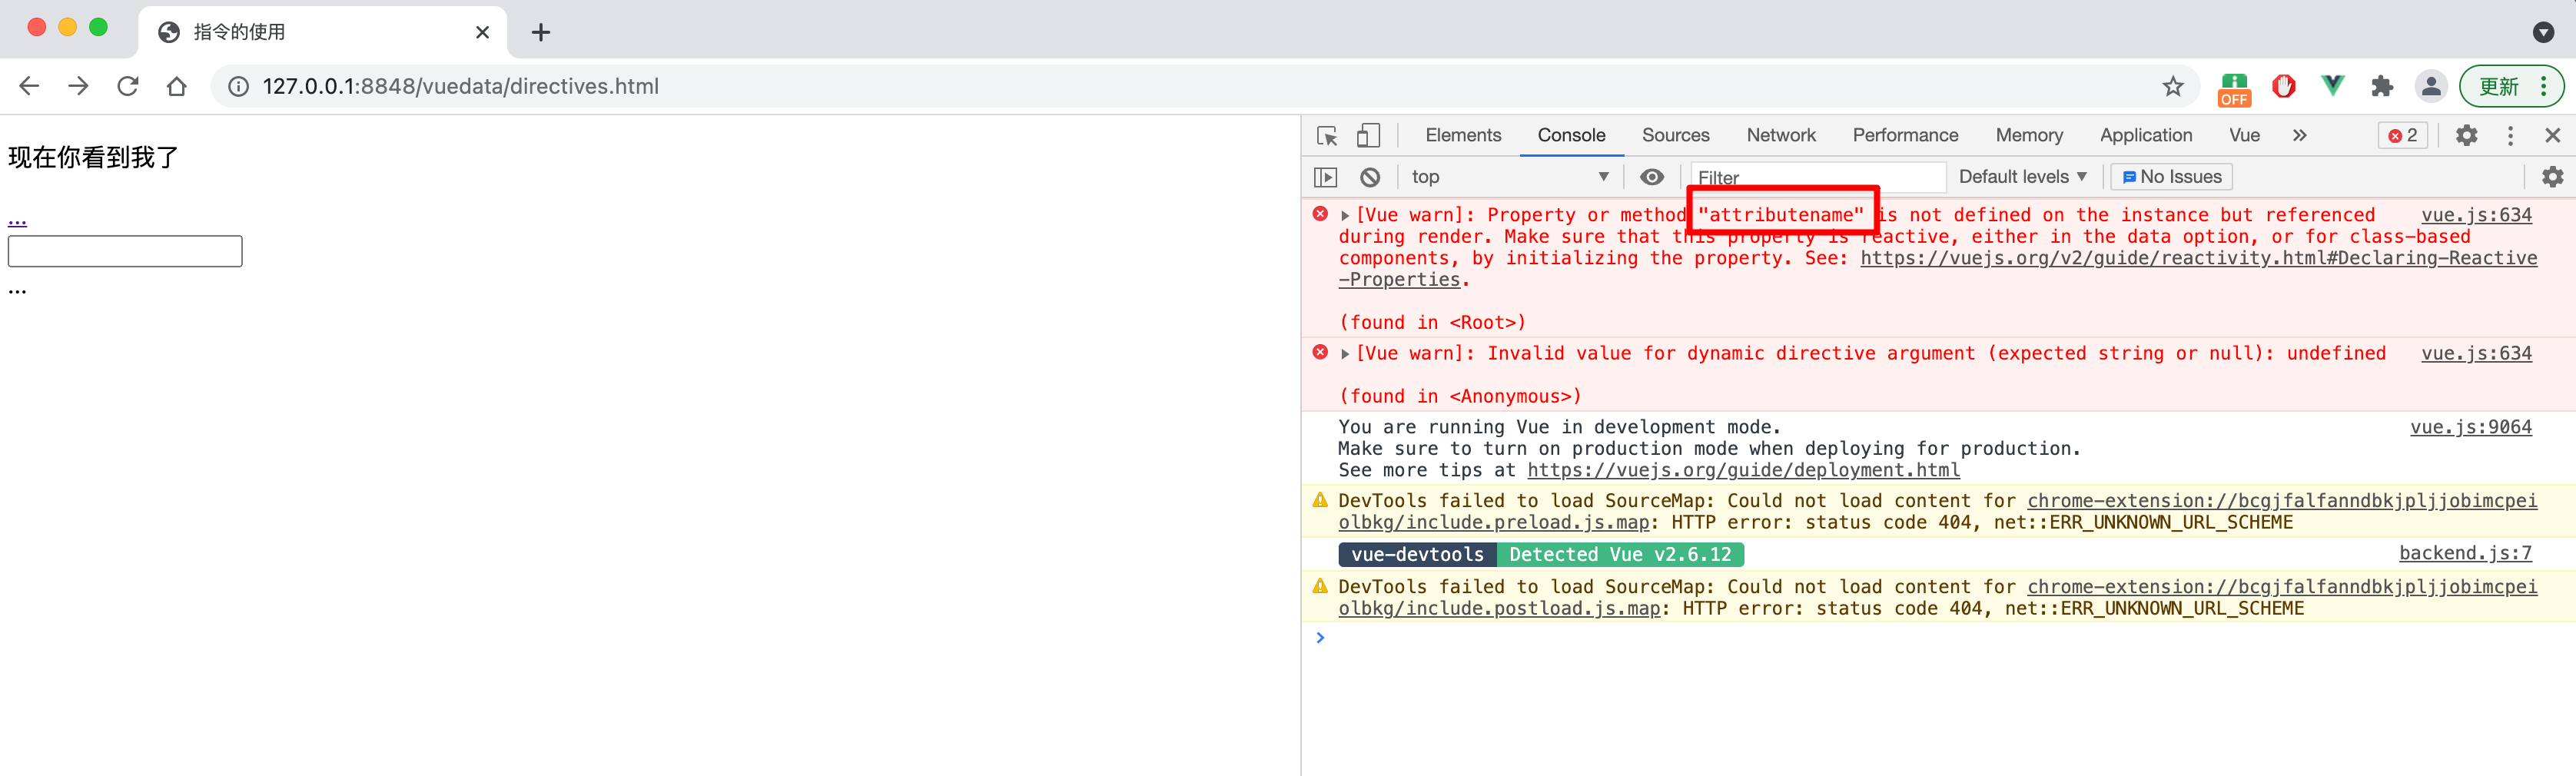This screenshot has width=2576, height=776.
Task: Switch to the Vue devtools tab
Action: 2243,135
